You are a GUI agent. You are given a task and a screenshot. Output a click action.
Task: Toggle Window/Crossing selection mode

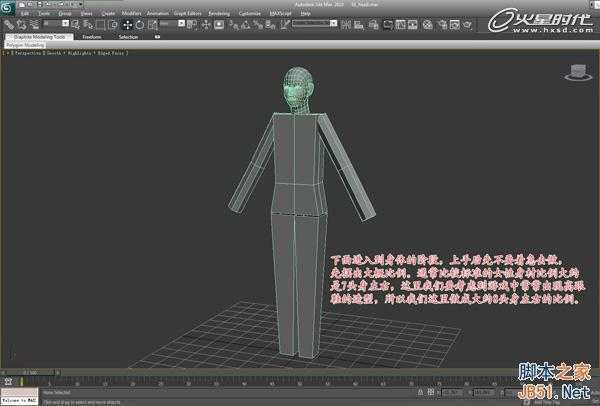[x=113, y=25]
